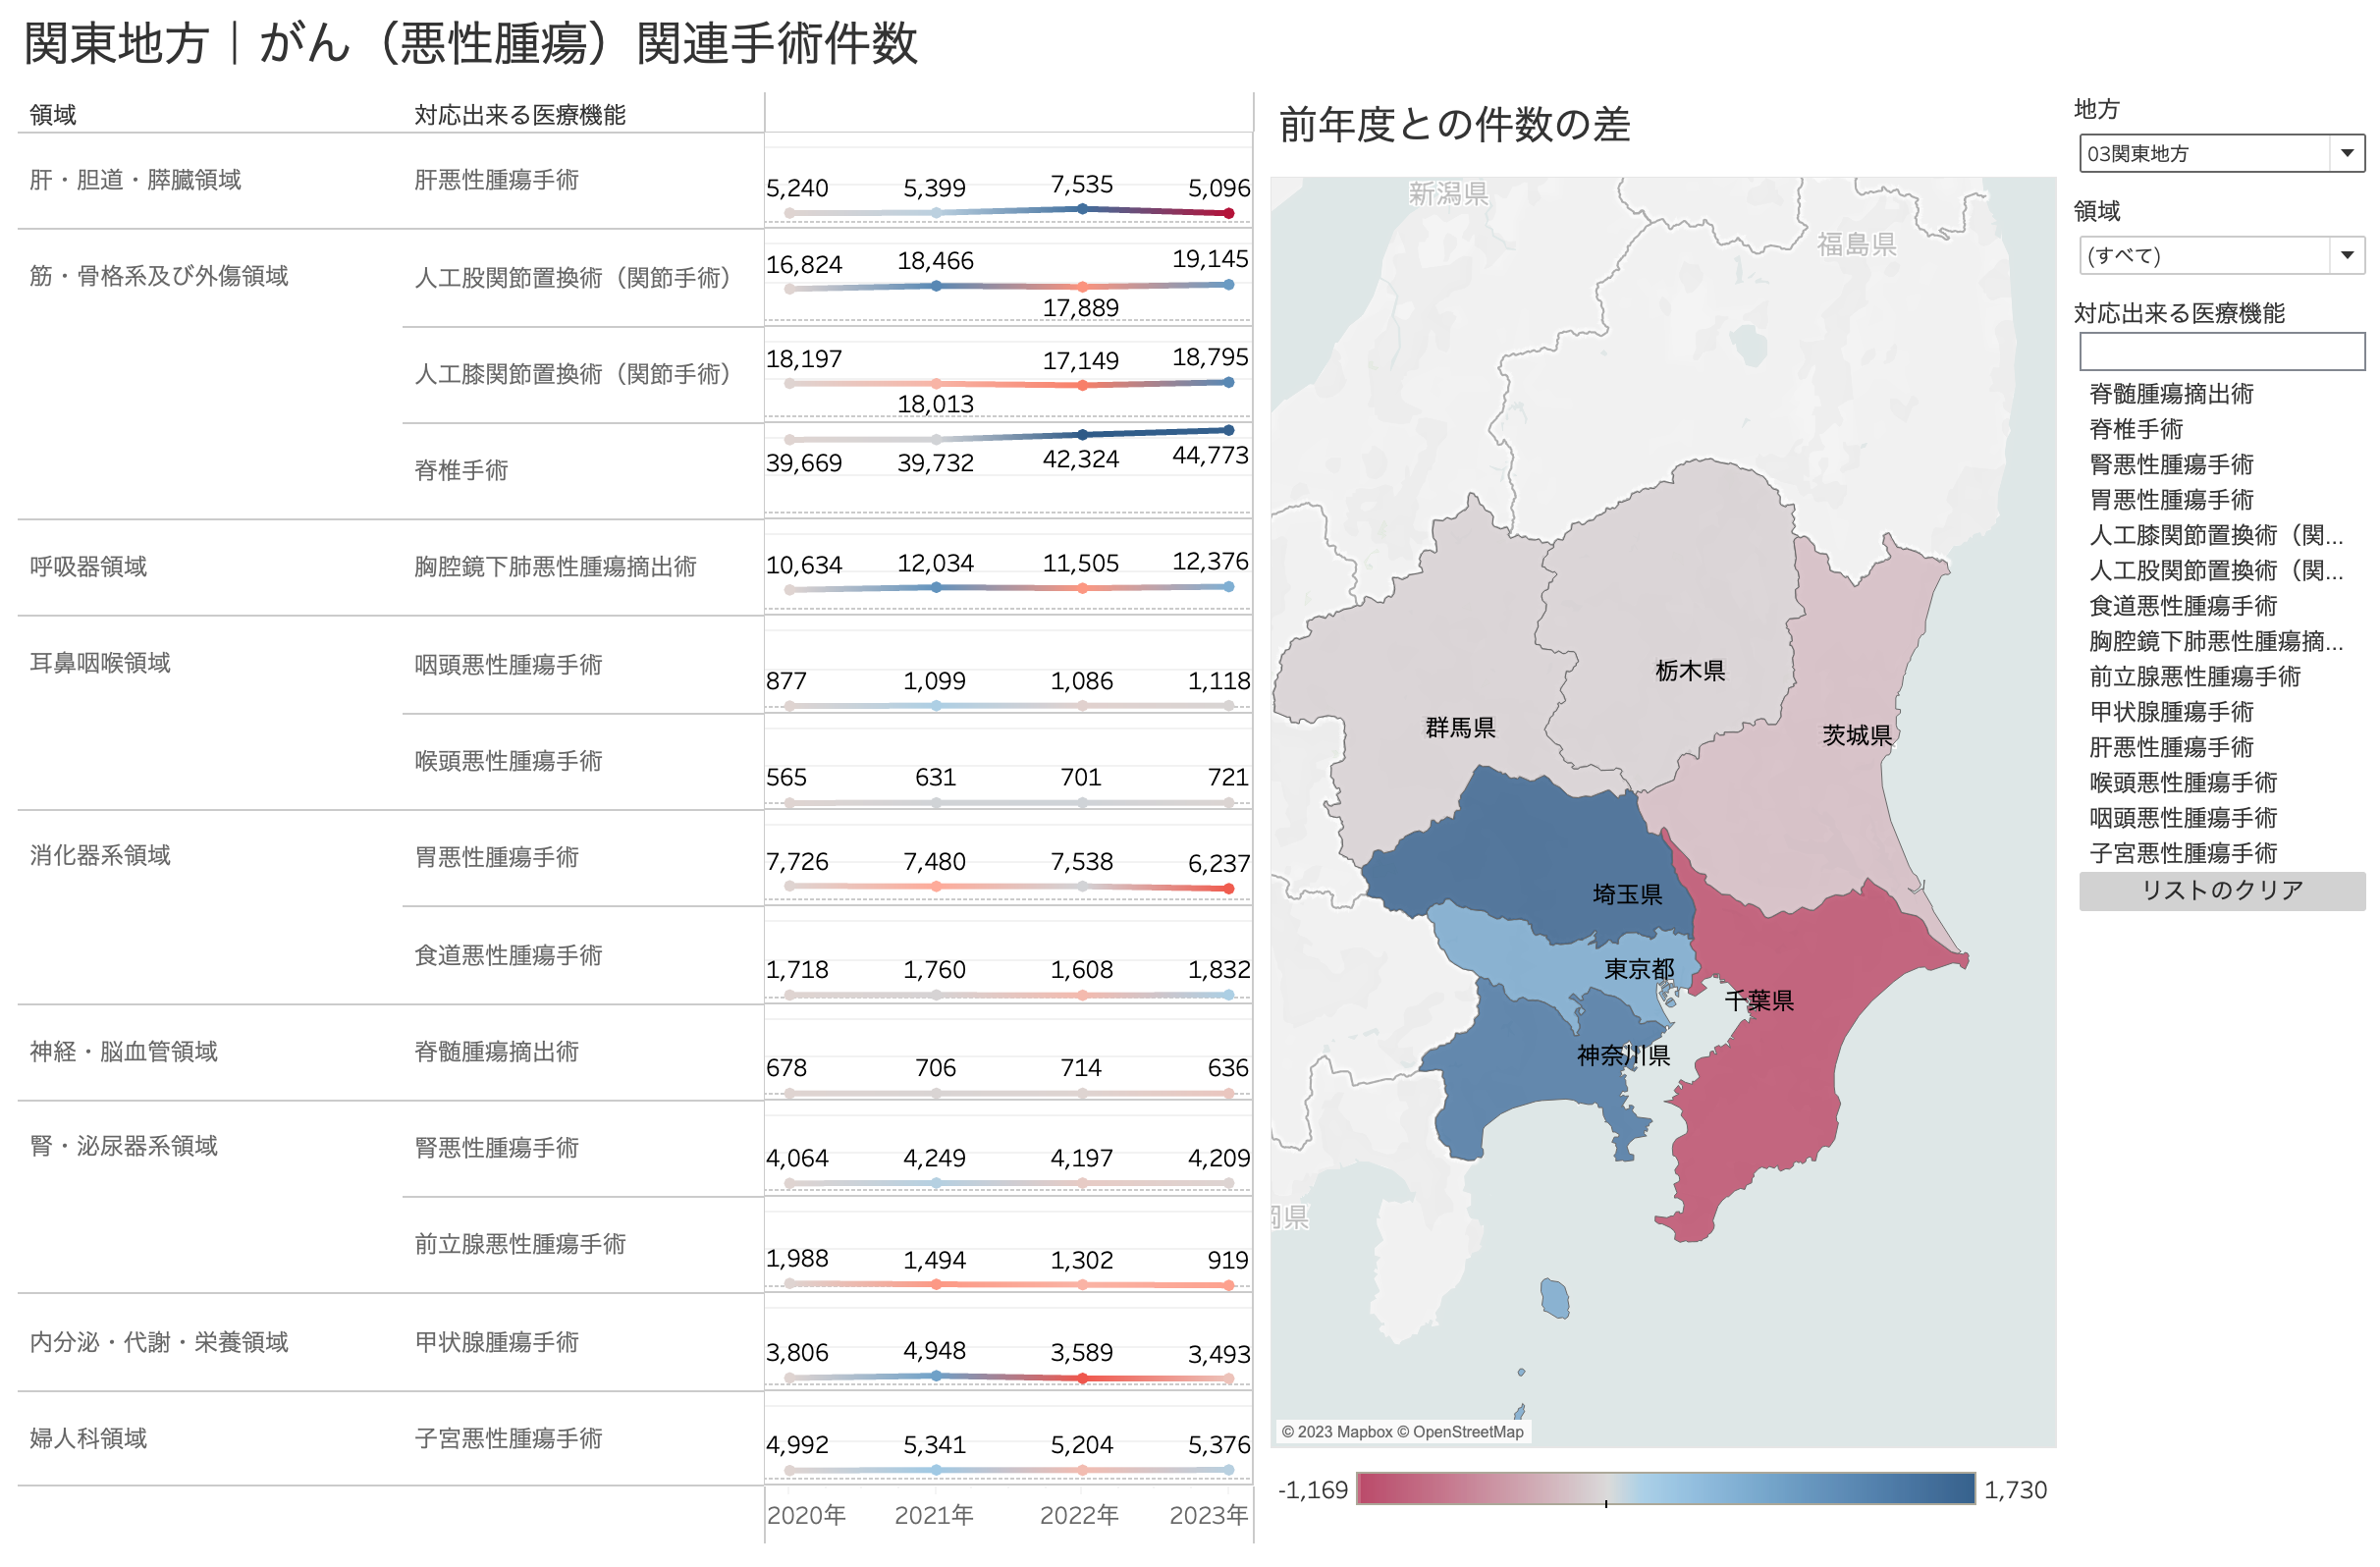Click the 2022 data point 7,535 for 肝悪性腫瘍手術
2380x1567 pixels.
[1082, 209]
